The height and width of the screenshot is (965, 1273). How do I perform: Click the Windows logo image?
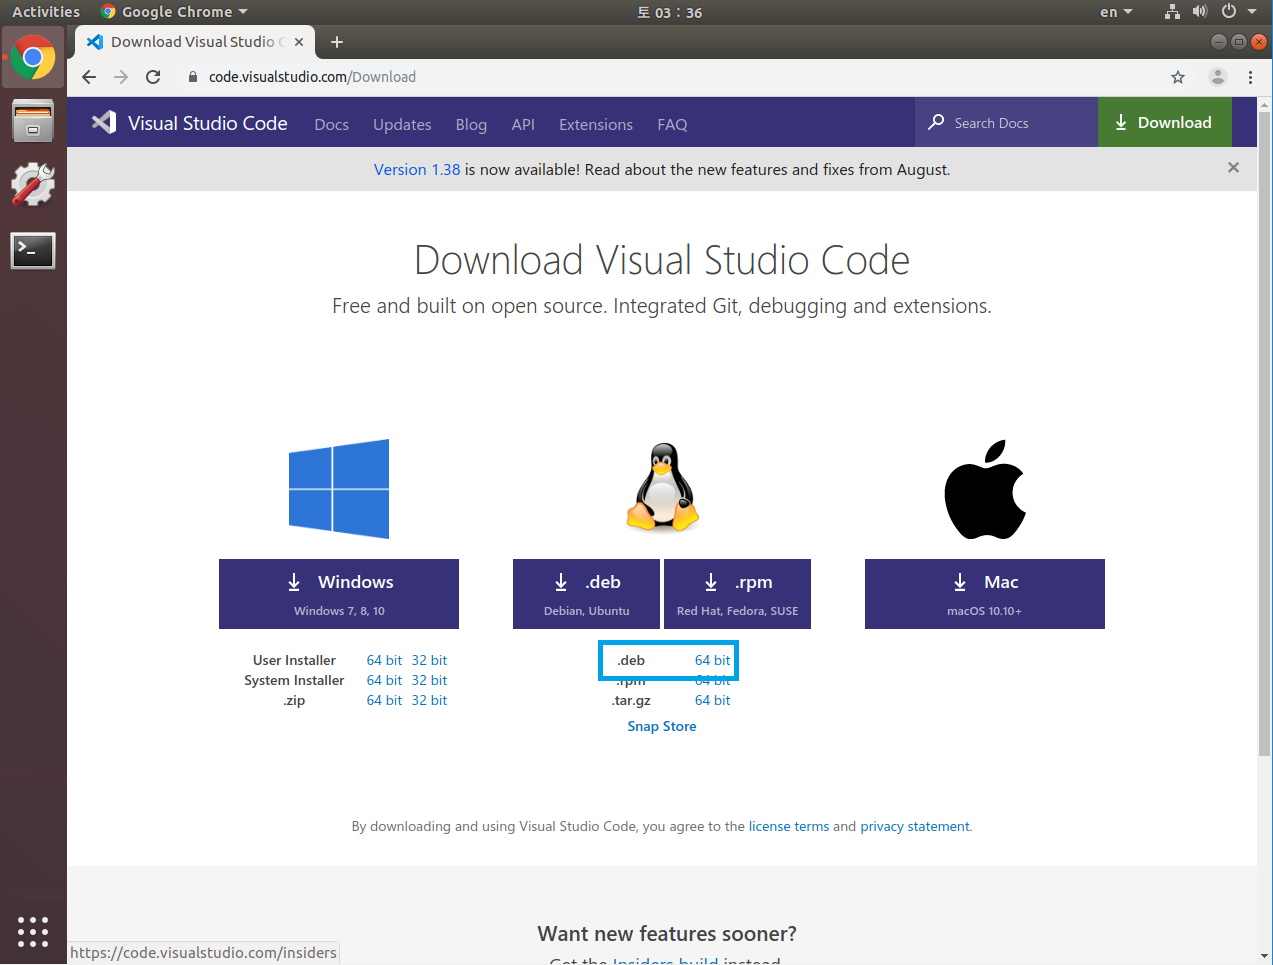(x=339, y=489)
